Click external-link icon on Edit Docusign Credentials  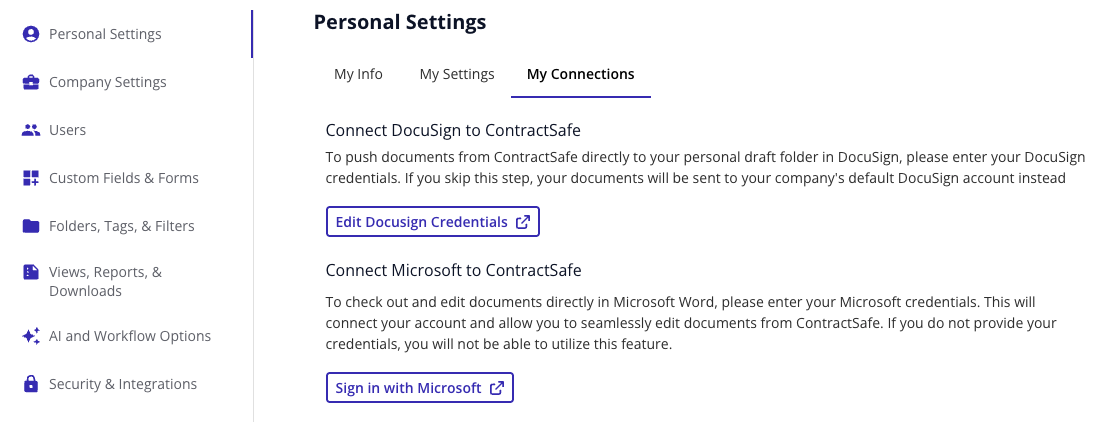[x=522, y=222]
